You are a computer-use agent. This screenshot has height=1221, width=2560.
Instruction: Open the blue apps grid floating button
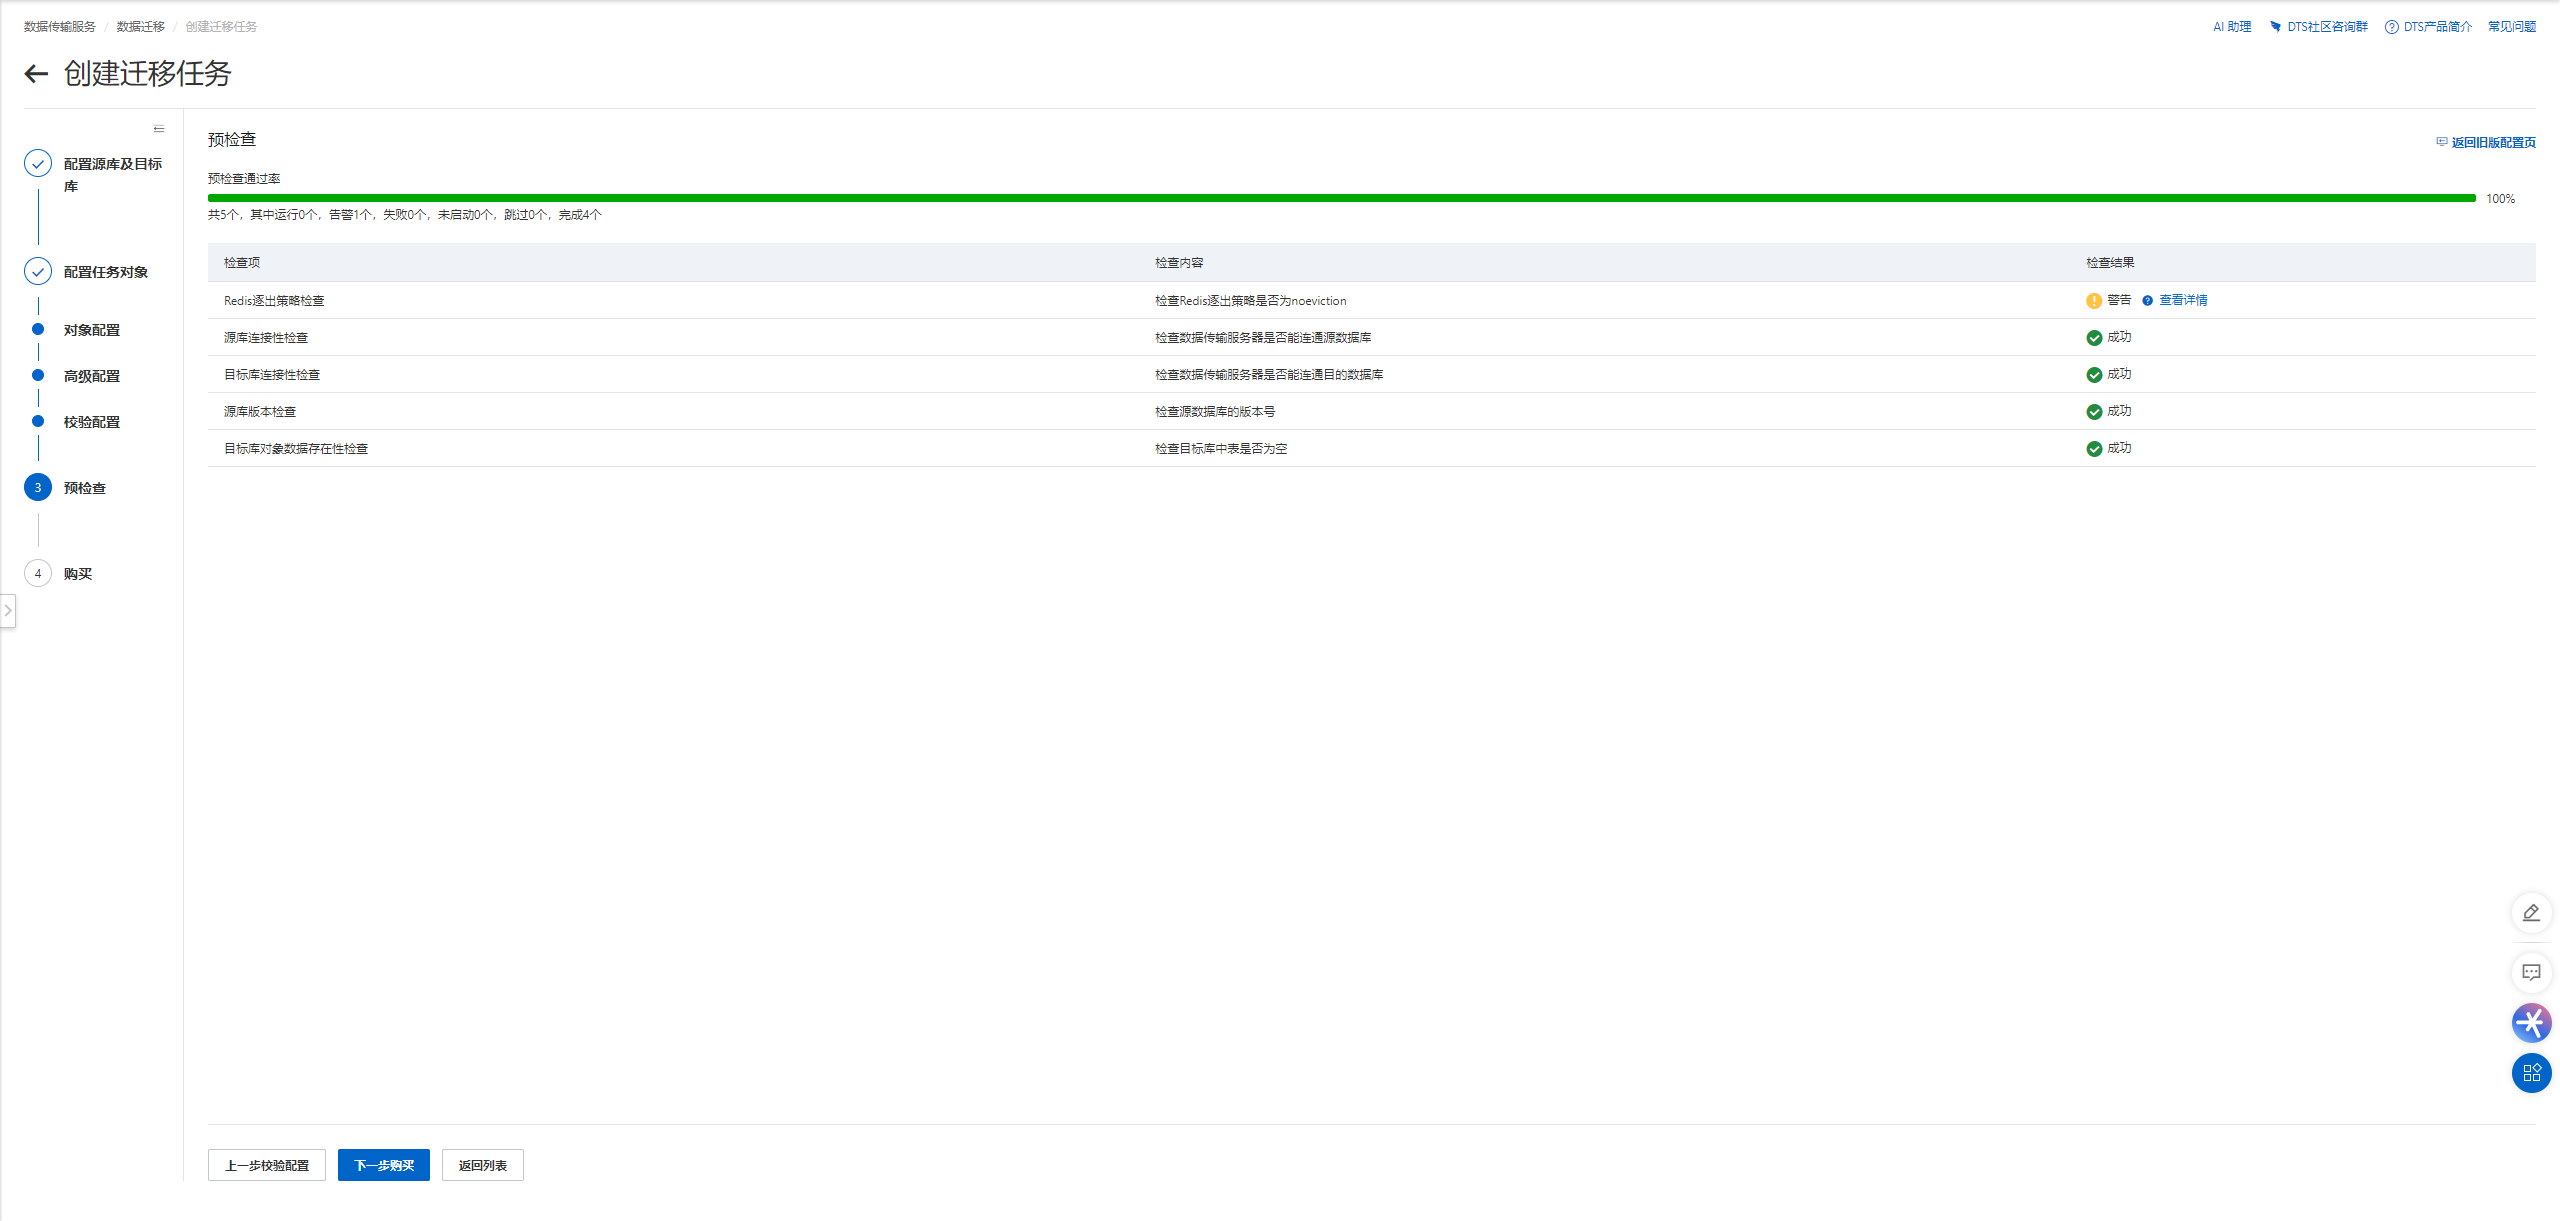point(2531,1073)
